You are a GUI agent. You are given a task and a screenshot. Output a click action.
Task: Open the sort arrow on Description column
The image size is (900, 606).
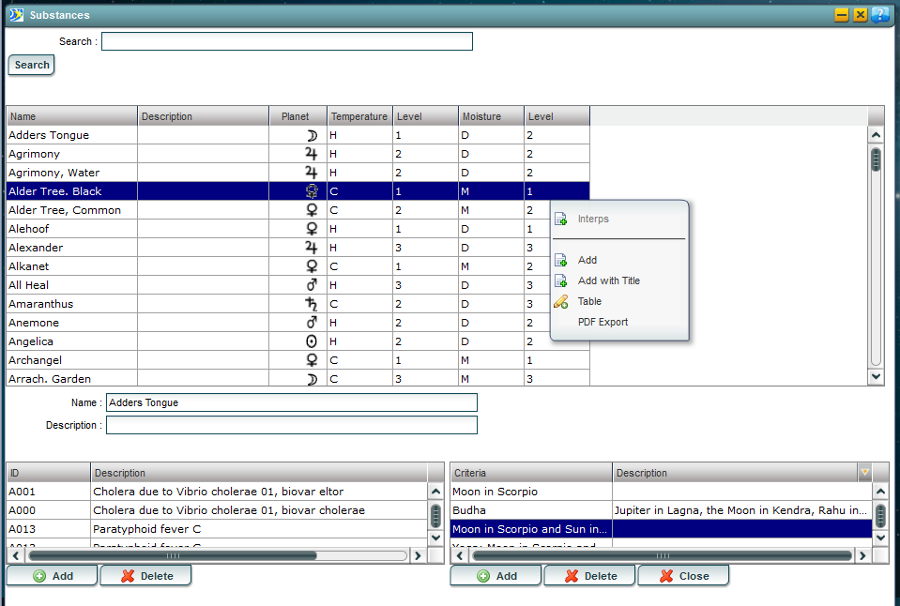(864, 473)
